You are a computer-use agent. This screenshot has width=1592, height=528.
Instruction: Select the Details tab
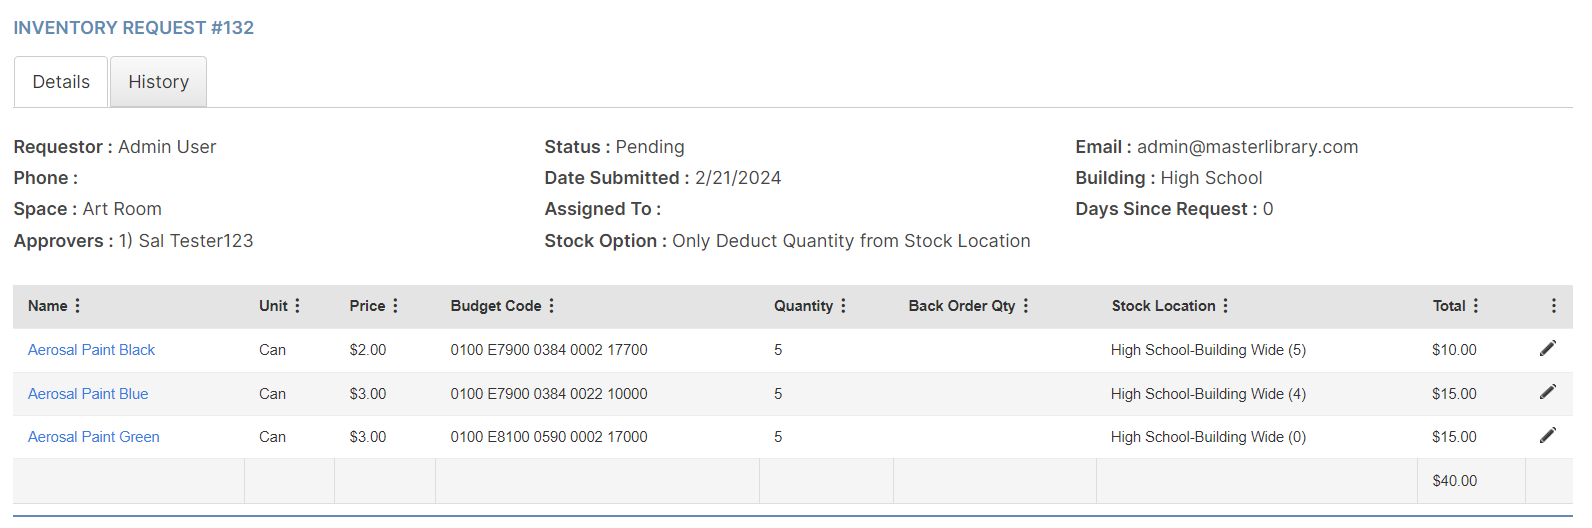click(61, 82)
